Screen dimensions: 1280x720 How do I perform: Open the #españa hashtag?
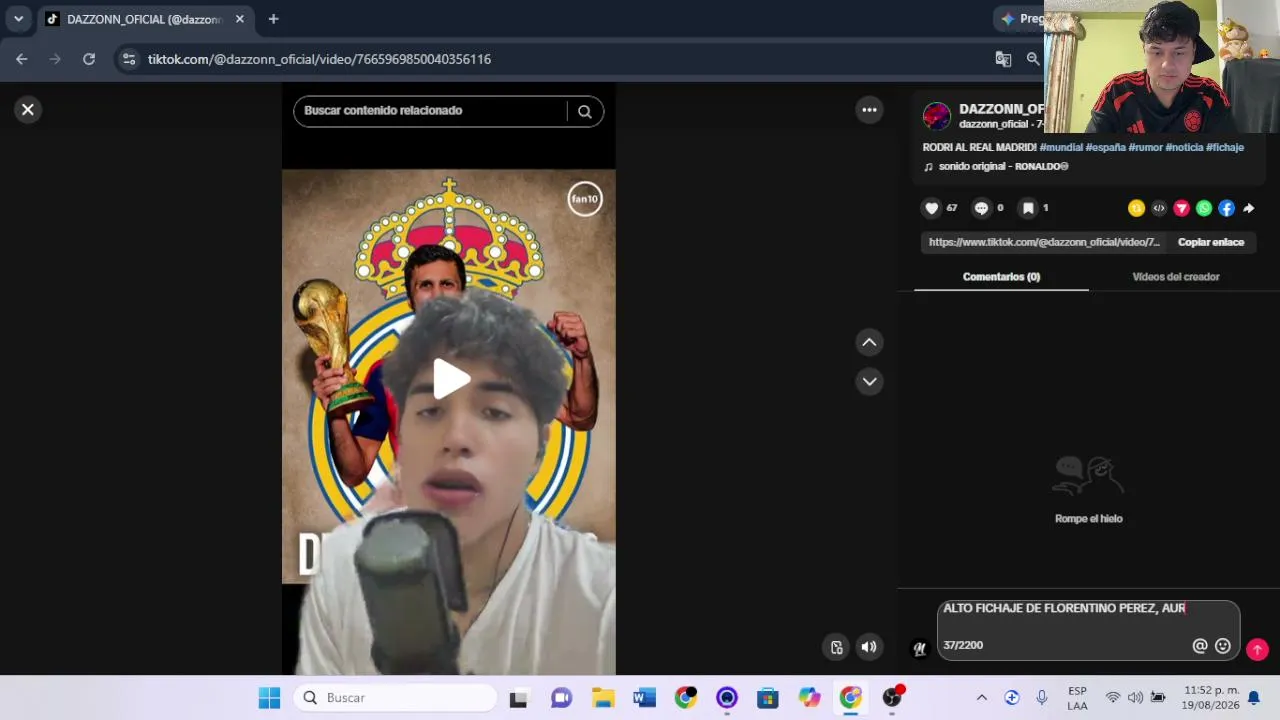[1106, 147]
